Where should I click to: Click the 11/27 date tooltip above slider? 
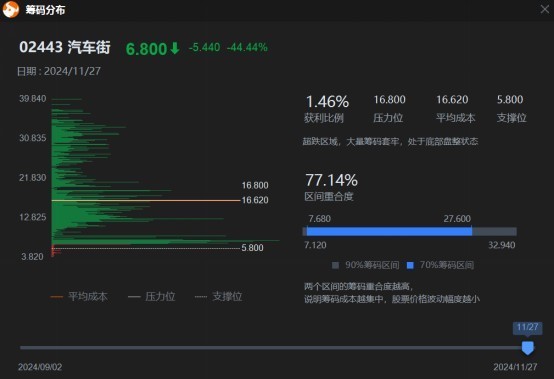(528, 327)
